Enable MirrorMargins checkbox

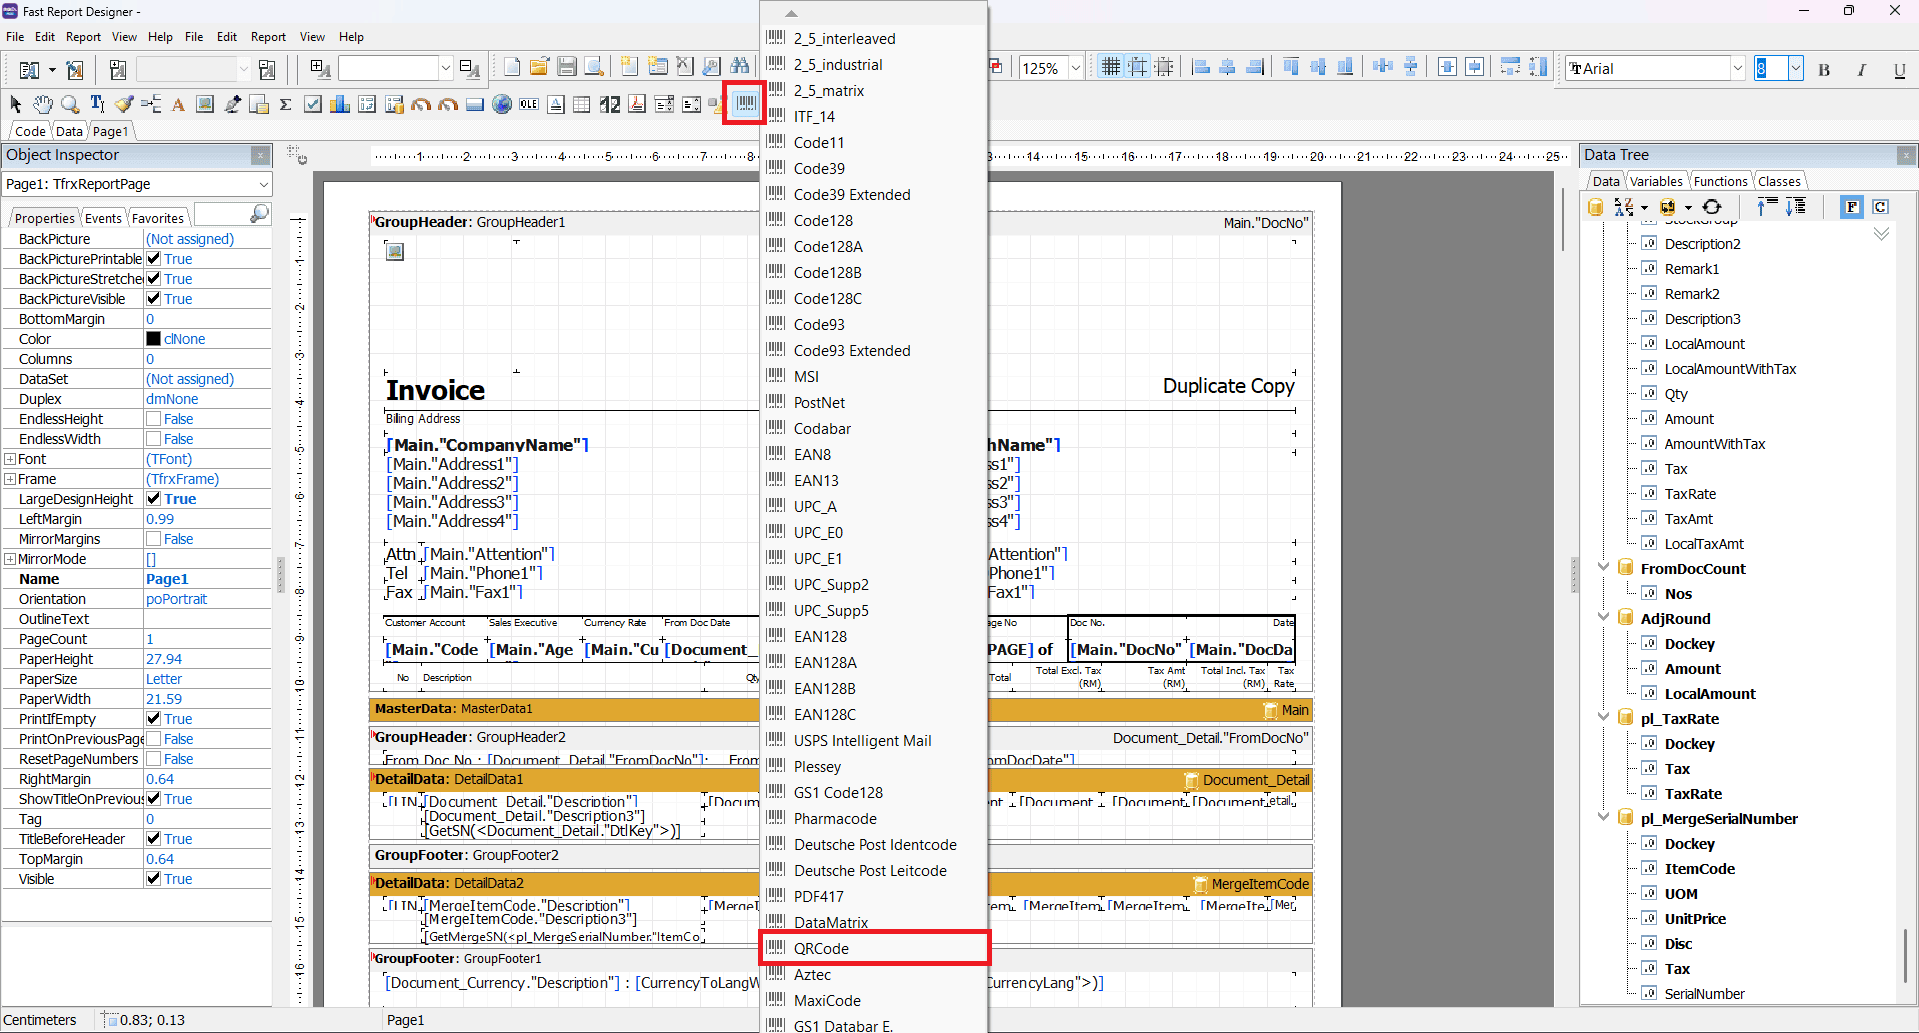click(x=153, y=539)
